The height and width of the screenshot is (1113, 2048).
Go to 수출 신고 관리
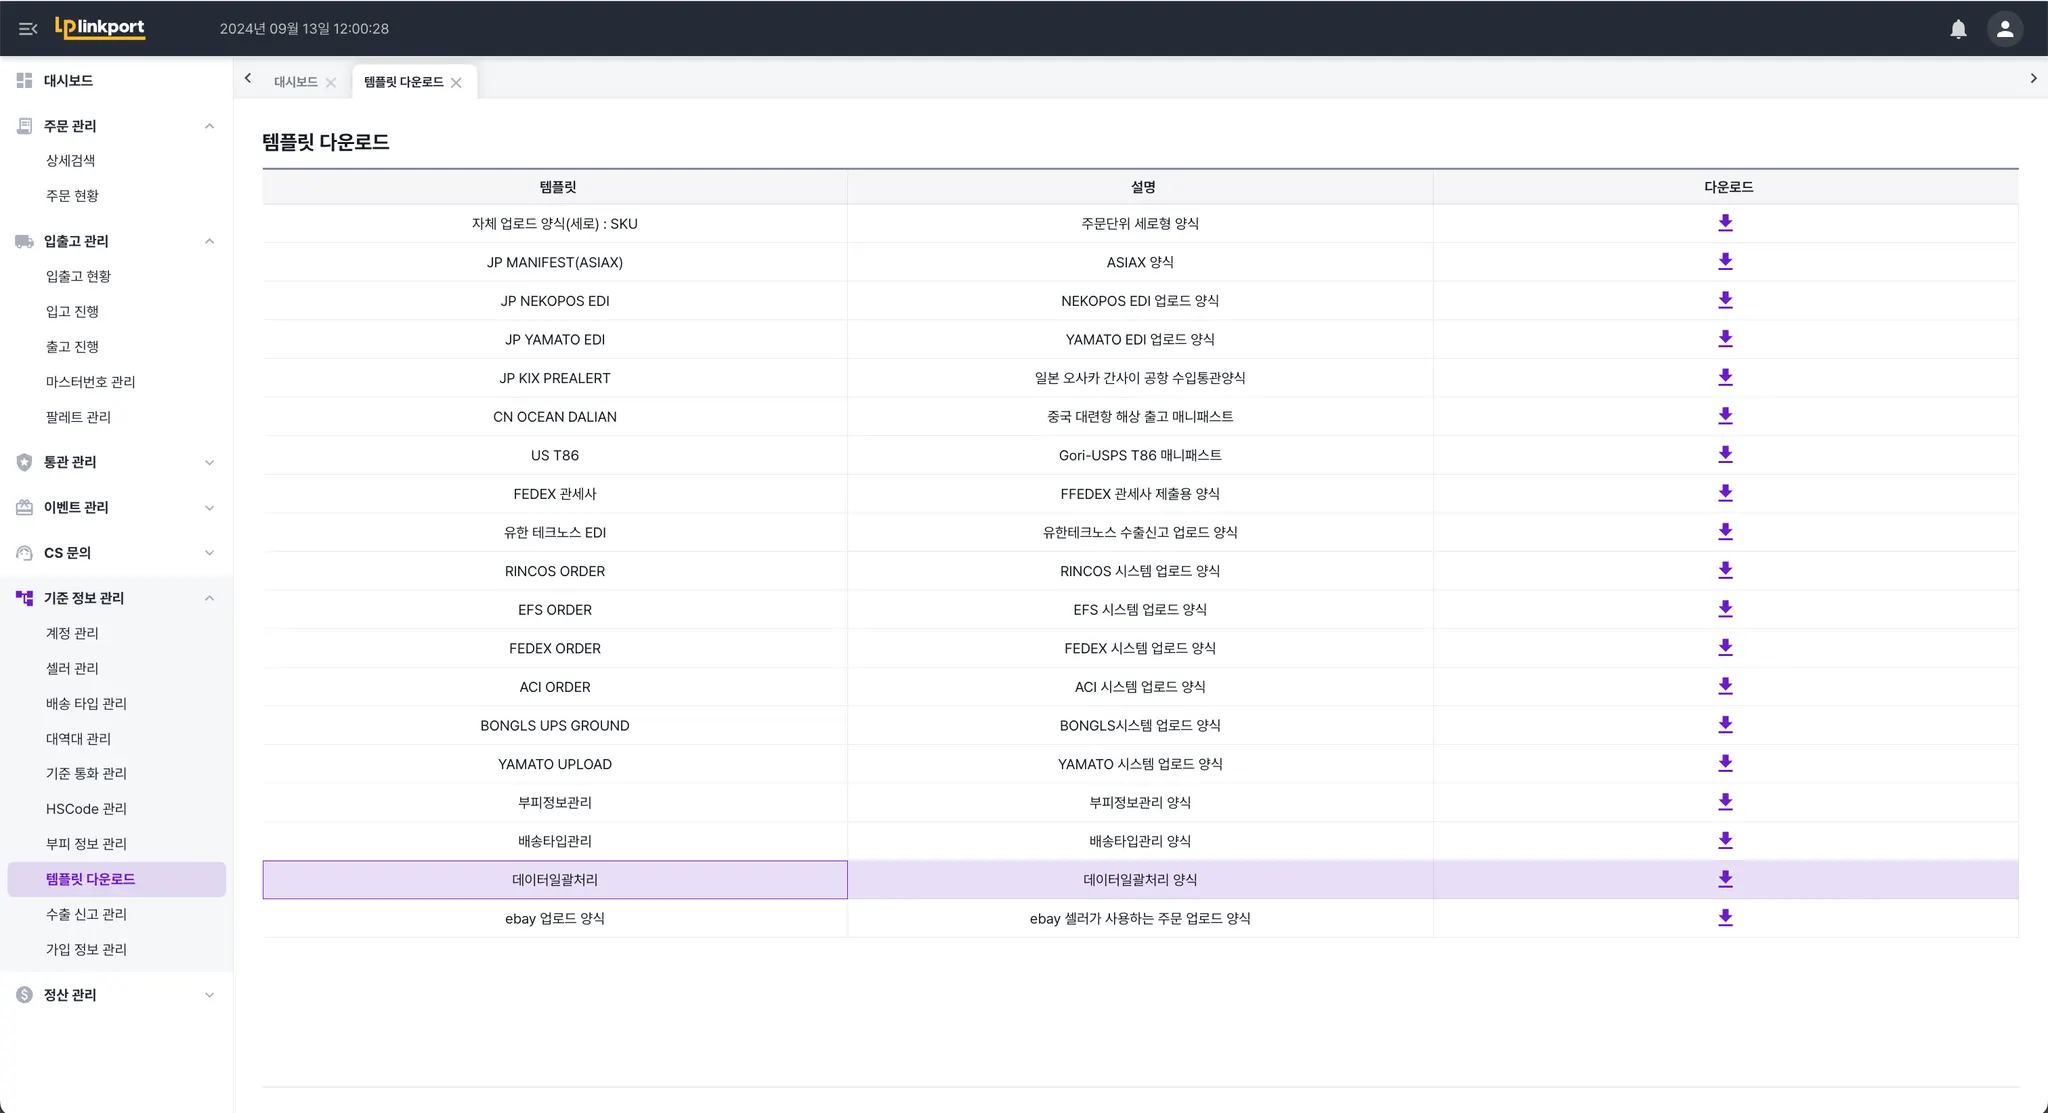pos(86,914)
